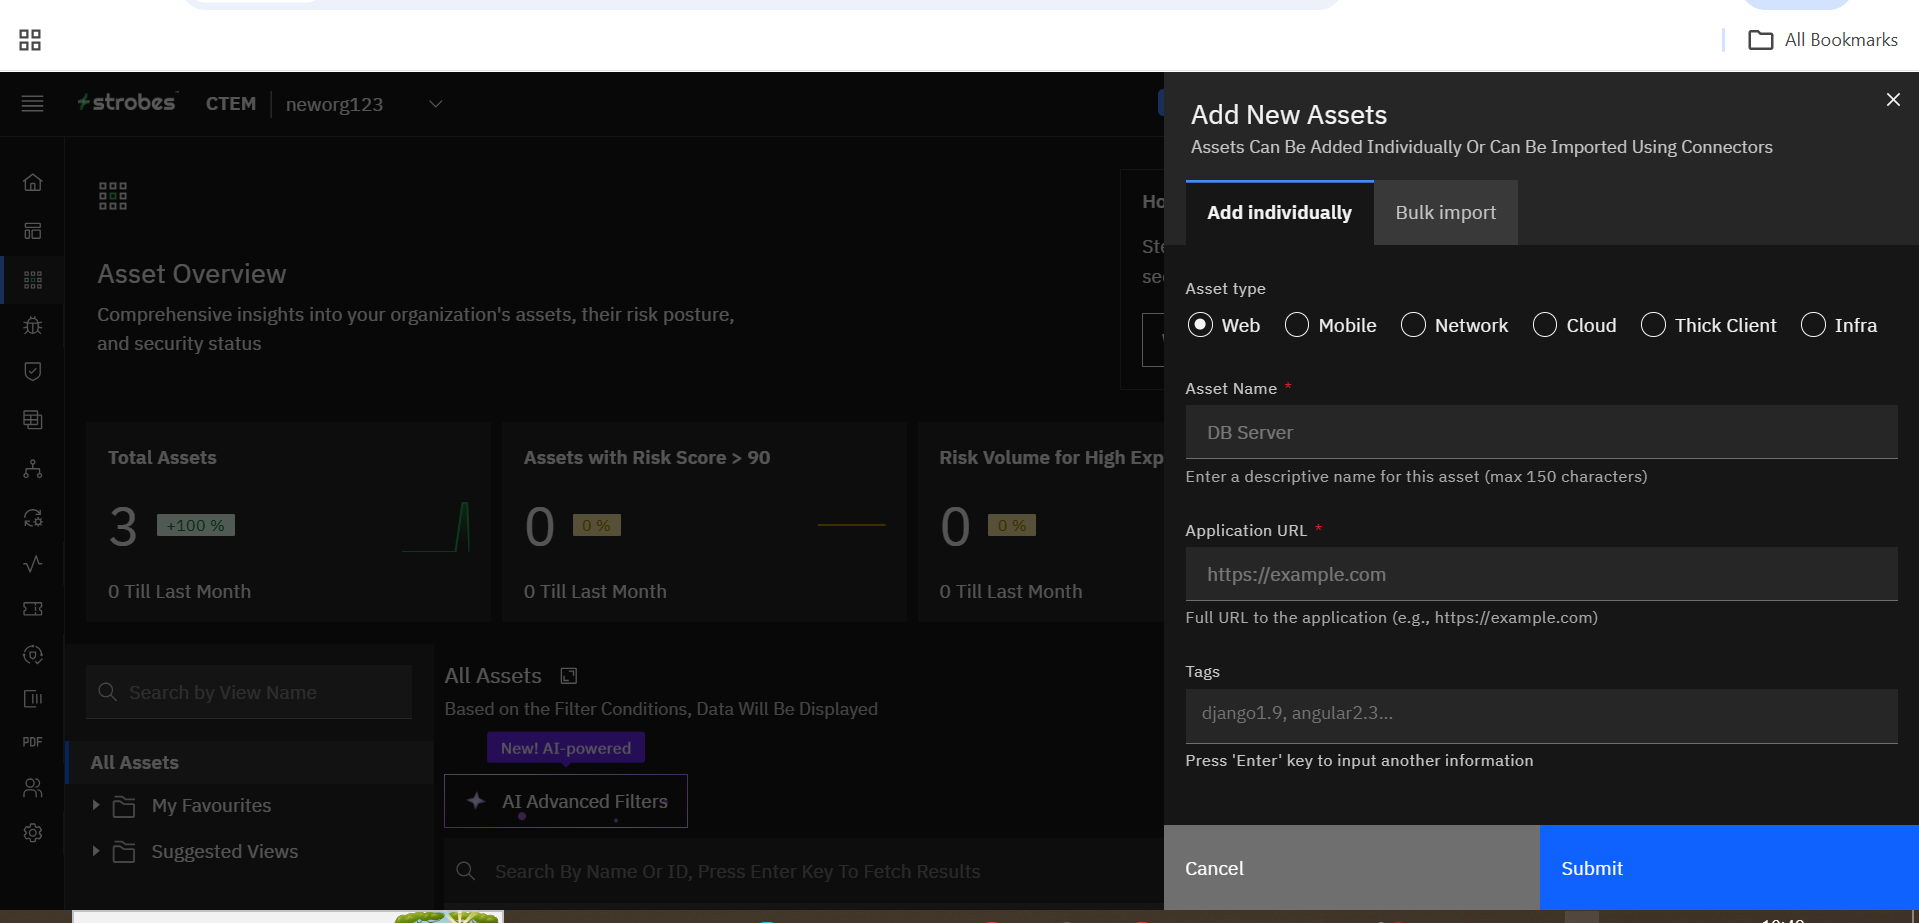Click the users icon in sidebar
This screenshot has height=923, width=1919.
(33, 788)
